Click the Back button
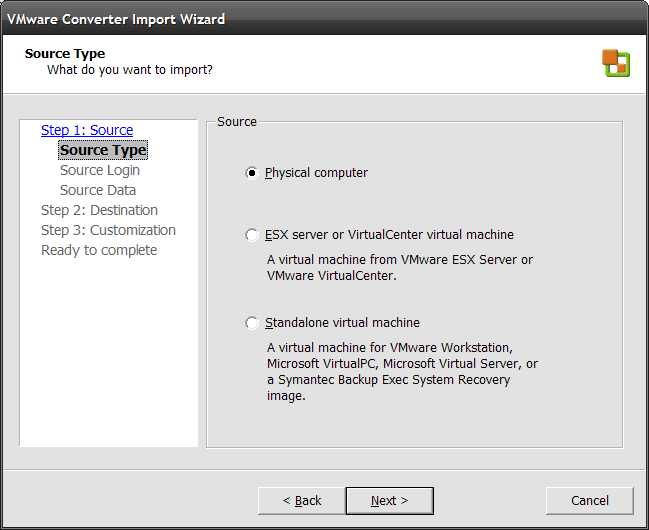This screenshot has height=530, width=649. click(x=302, y=501)
